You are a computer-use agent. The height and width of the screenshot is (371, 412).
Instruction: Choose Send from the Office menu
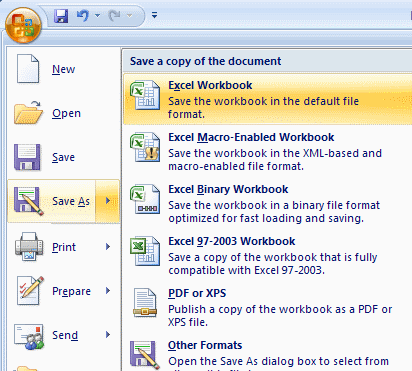point(63,335)
